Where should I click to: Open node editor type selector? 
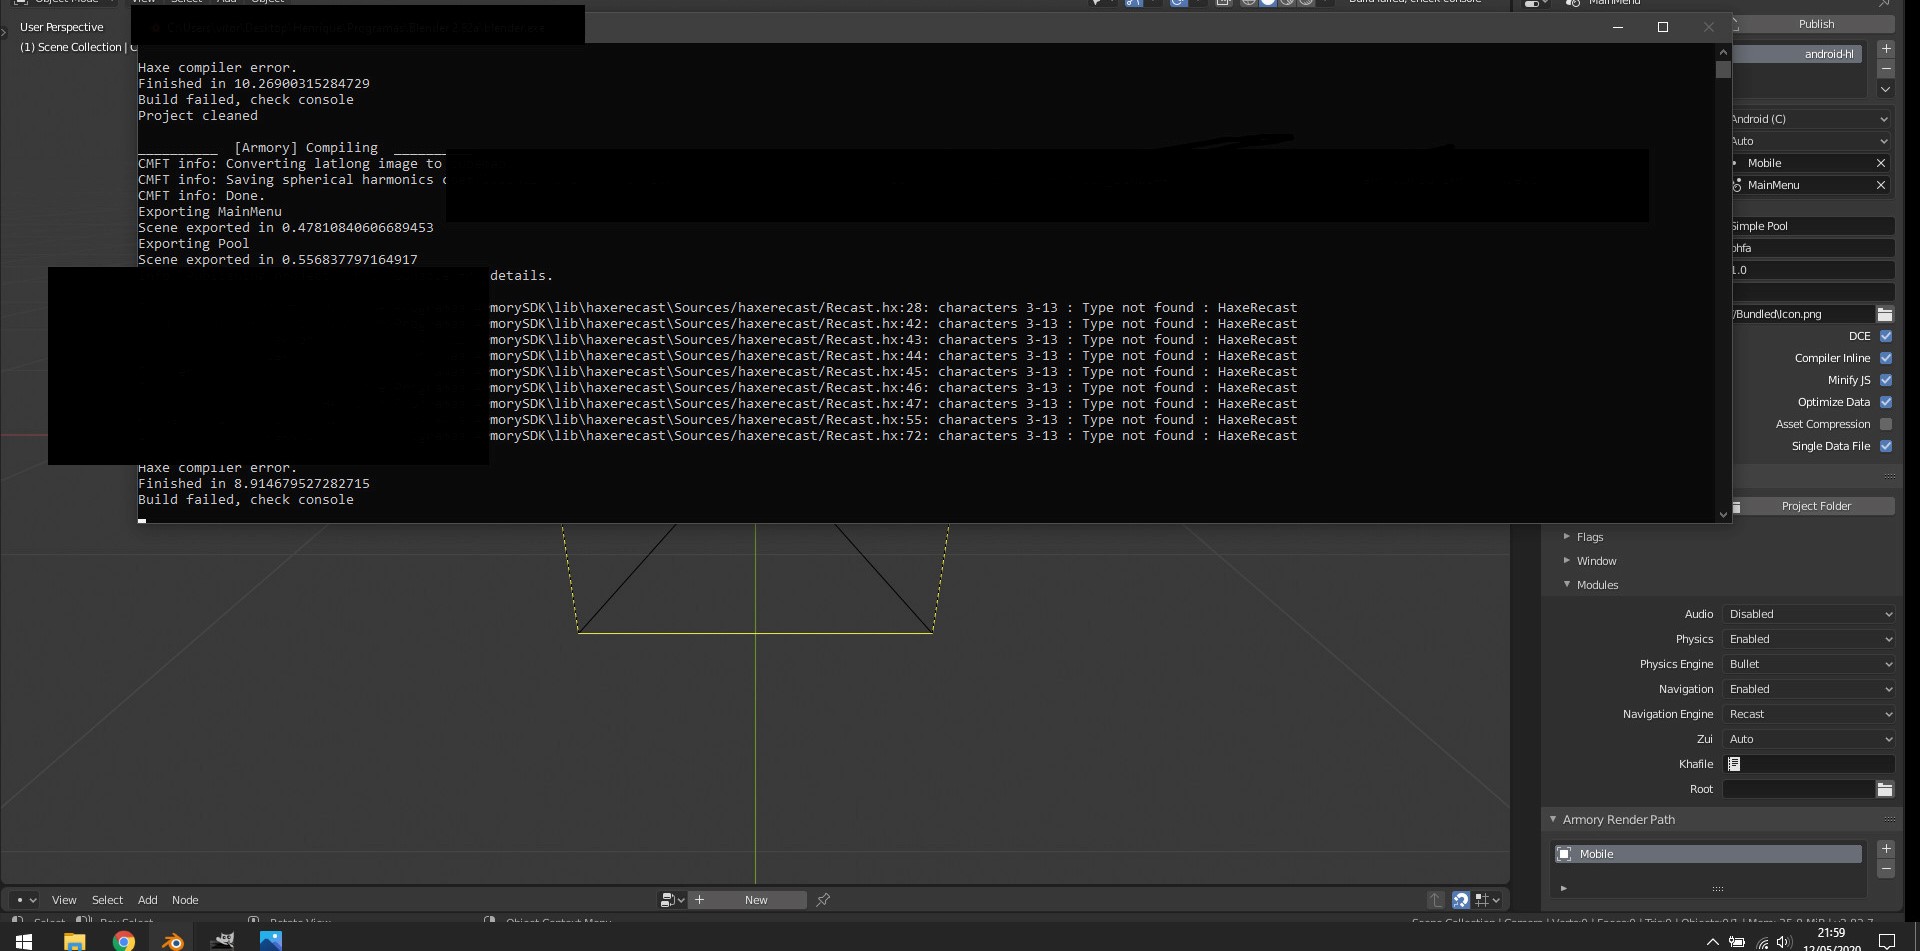25,900
